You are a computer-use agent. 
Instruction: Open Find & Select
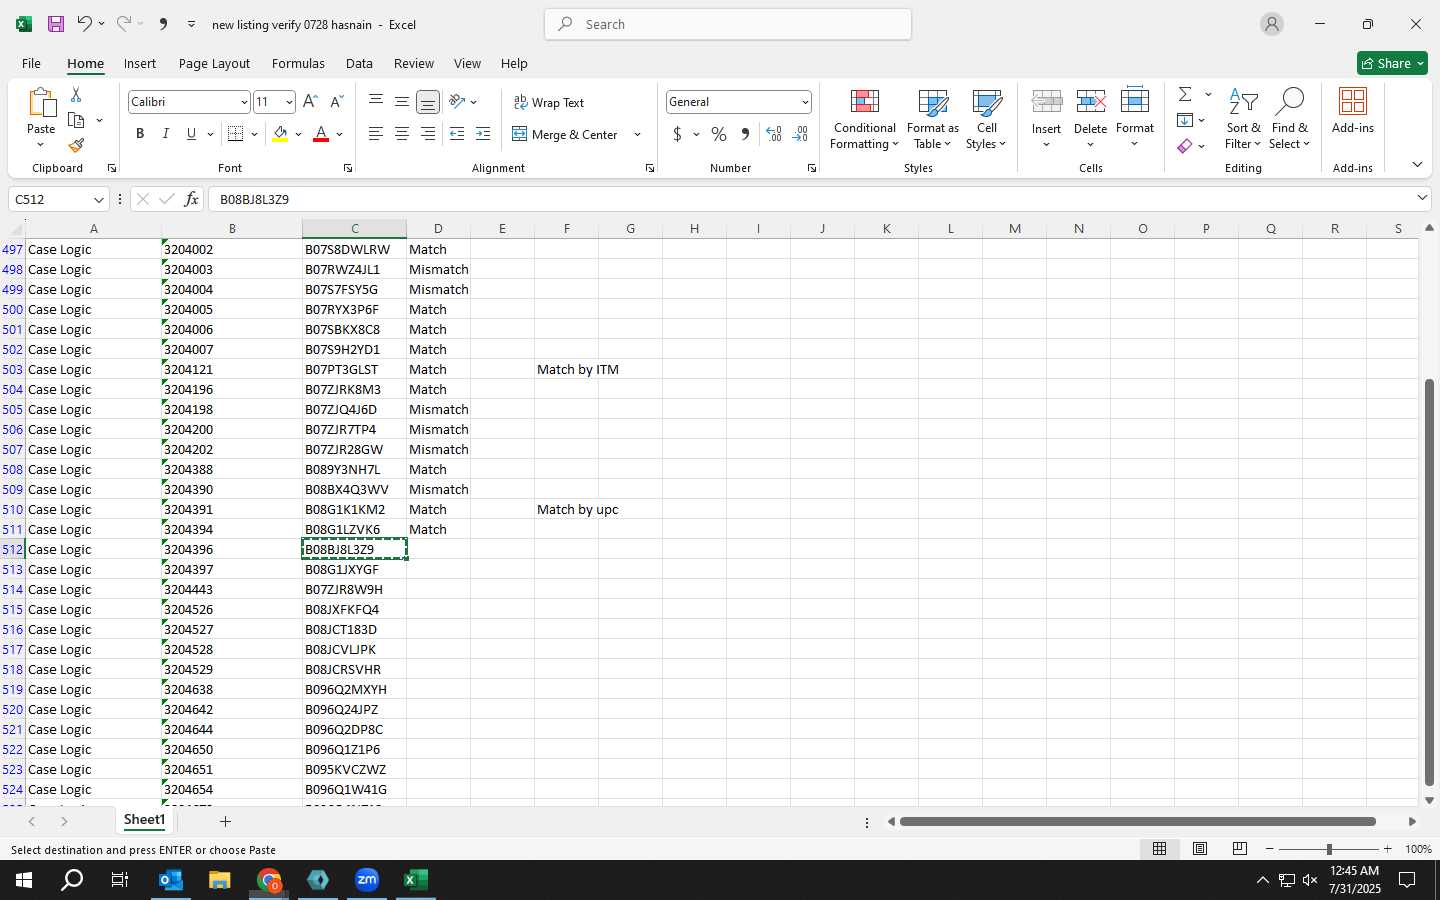point(1289,119)
